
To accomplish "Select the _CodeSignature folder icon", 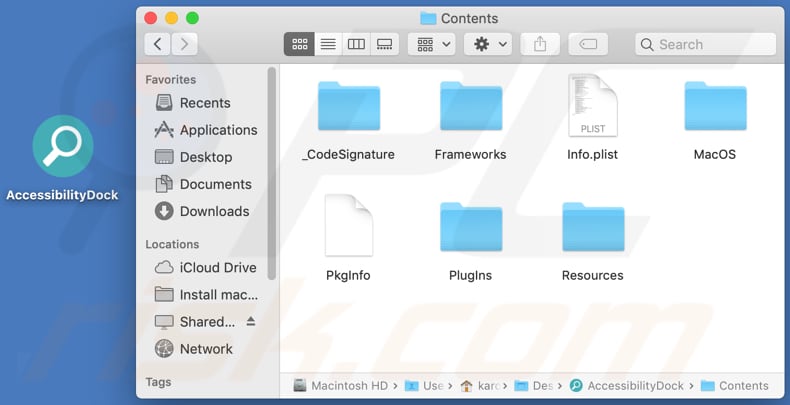I will (x=349, y=106).
